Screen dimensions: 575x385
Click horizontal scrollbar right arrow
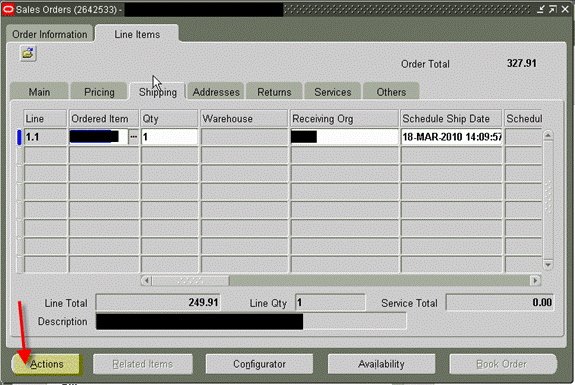coord(535,281)
